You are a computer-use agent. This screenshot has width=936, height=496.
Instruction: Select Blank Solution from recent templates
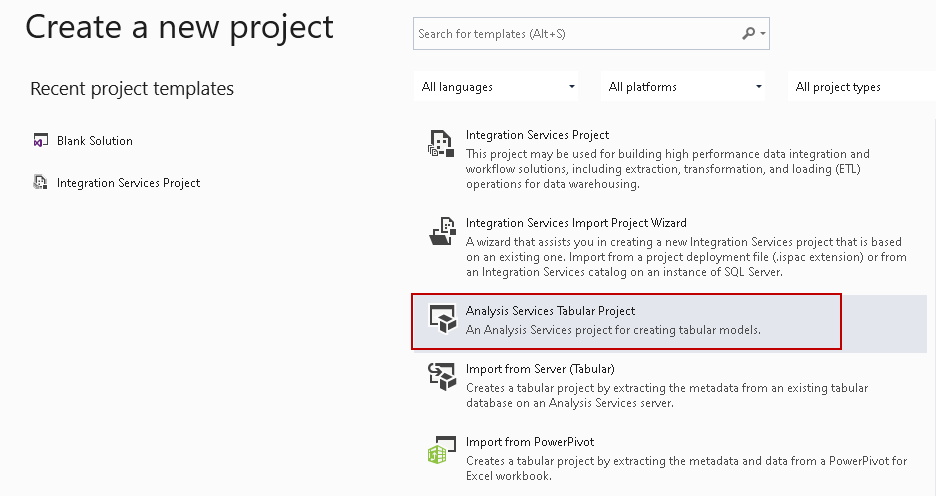[95, 141]
